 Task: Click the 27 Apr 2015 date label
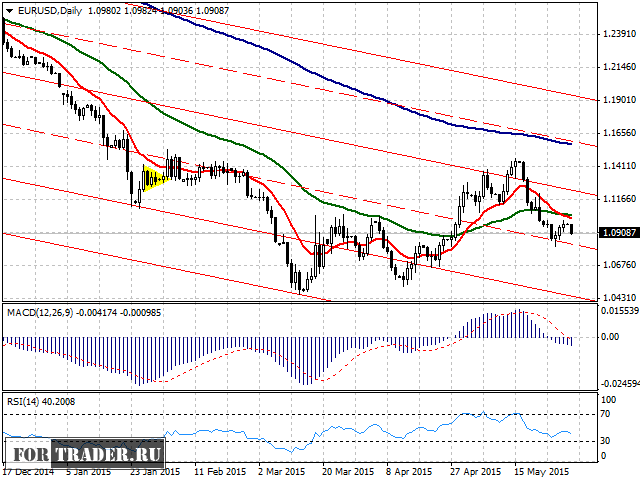[x=476, y=471]
